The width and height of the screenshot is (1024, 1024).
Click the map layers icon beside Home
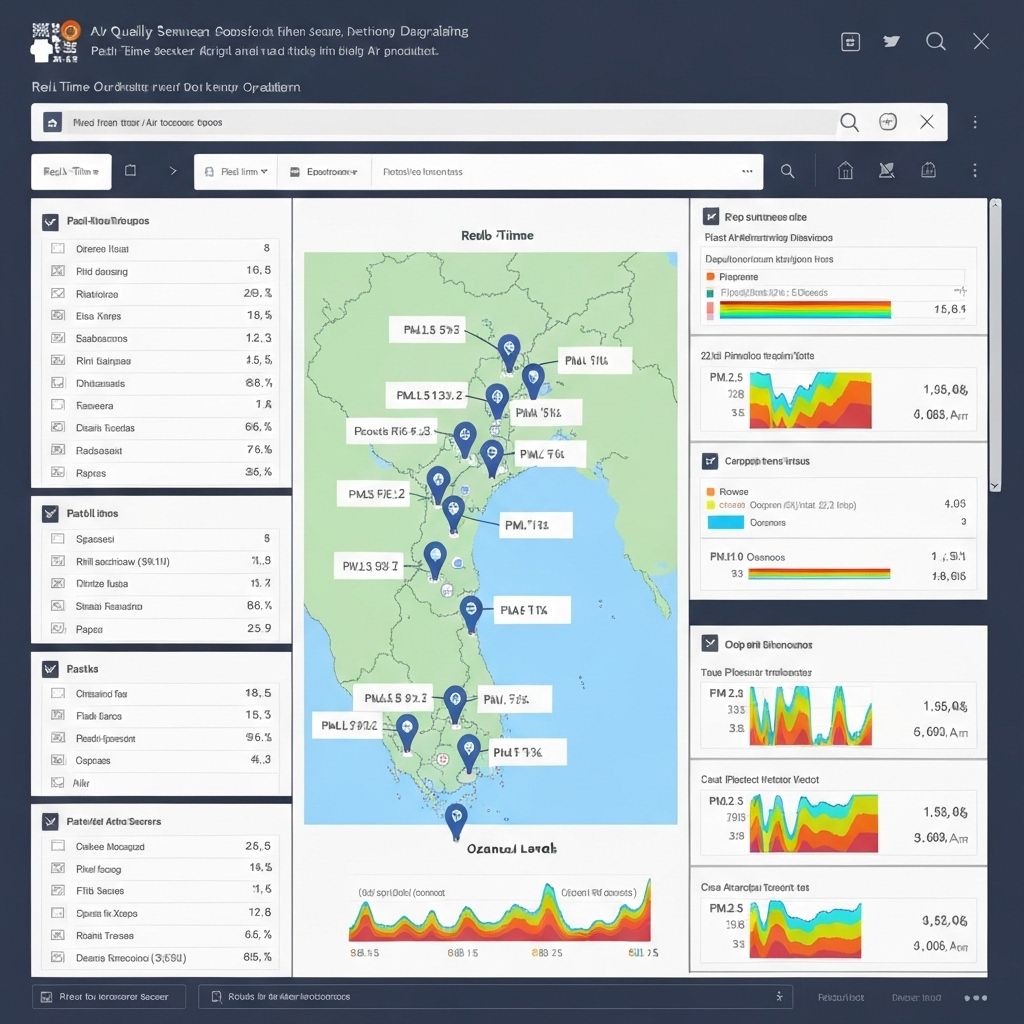click(x=887, y=170)
